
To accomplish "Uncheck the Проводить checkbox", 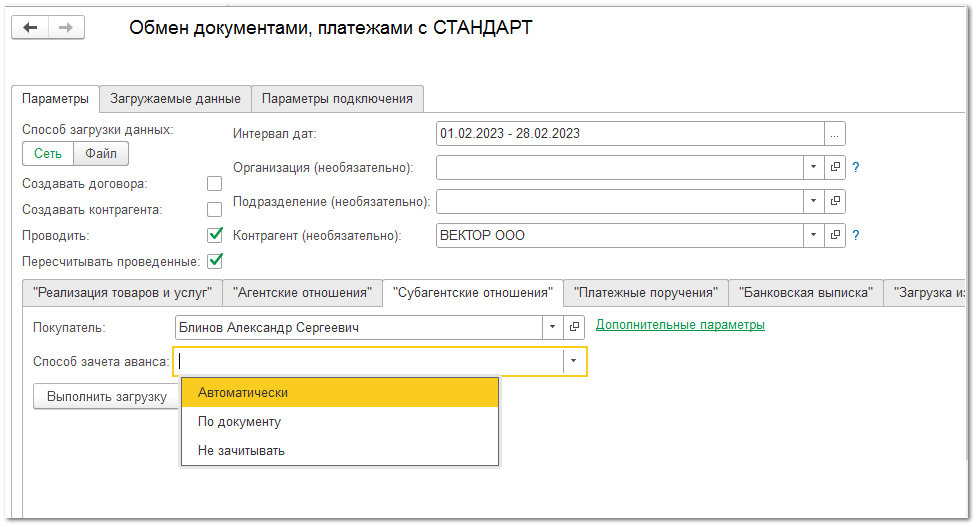I will point(214,236).
